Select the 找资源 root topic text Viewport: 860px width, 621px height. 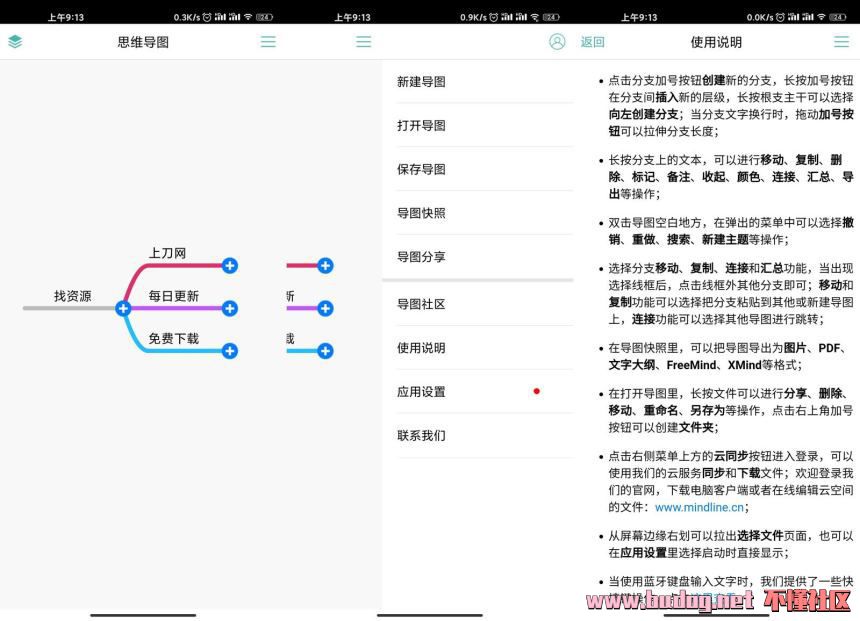72,296
